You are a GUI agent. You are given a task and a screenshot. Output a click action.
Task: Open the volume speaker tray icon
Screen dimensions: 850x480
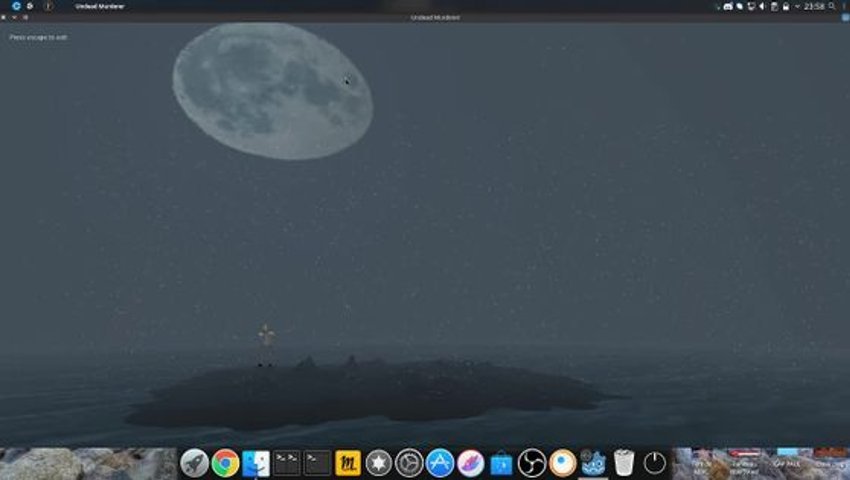[x=762, y=7]
